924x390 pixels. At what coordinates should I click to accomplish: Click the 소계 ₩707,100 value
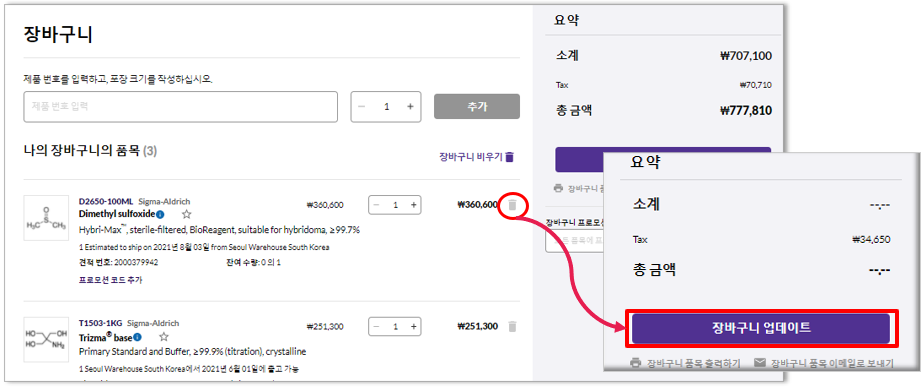click(745, 57)
